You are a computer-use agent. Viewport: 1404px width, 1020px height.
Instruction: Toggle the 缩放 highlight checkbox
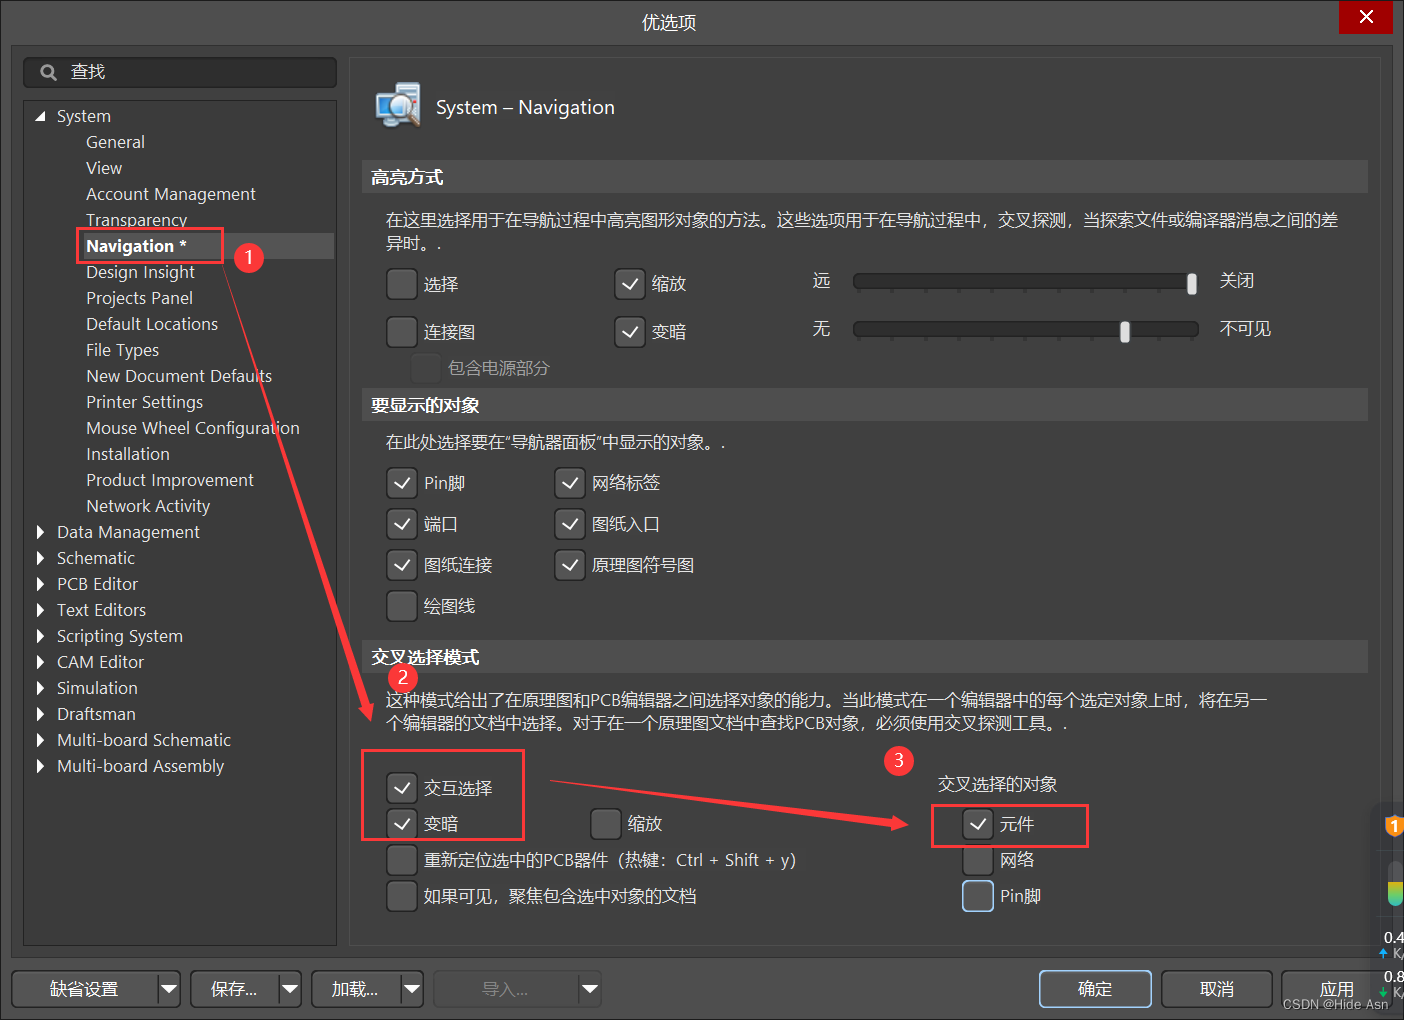tap(630, 284)
